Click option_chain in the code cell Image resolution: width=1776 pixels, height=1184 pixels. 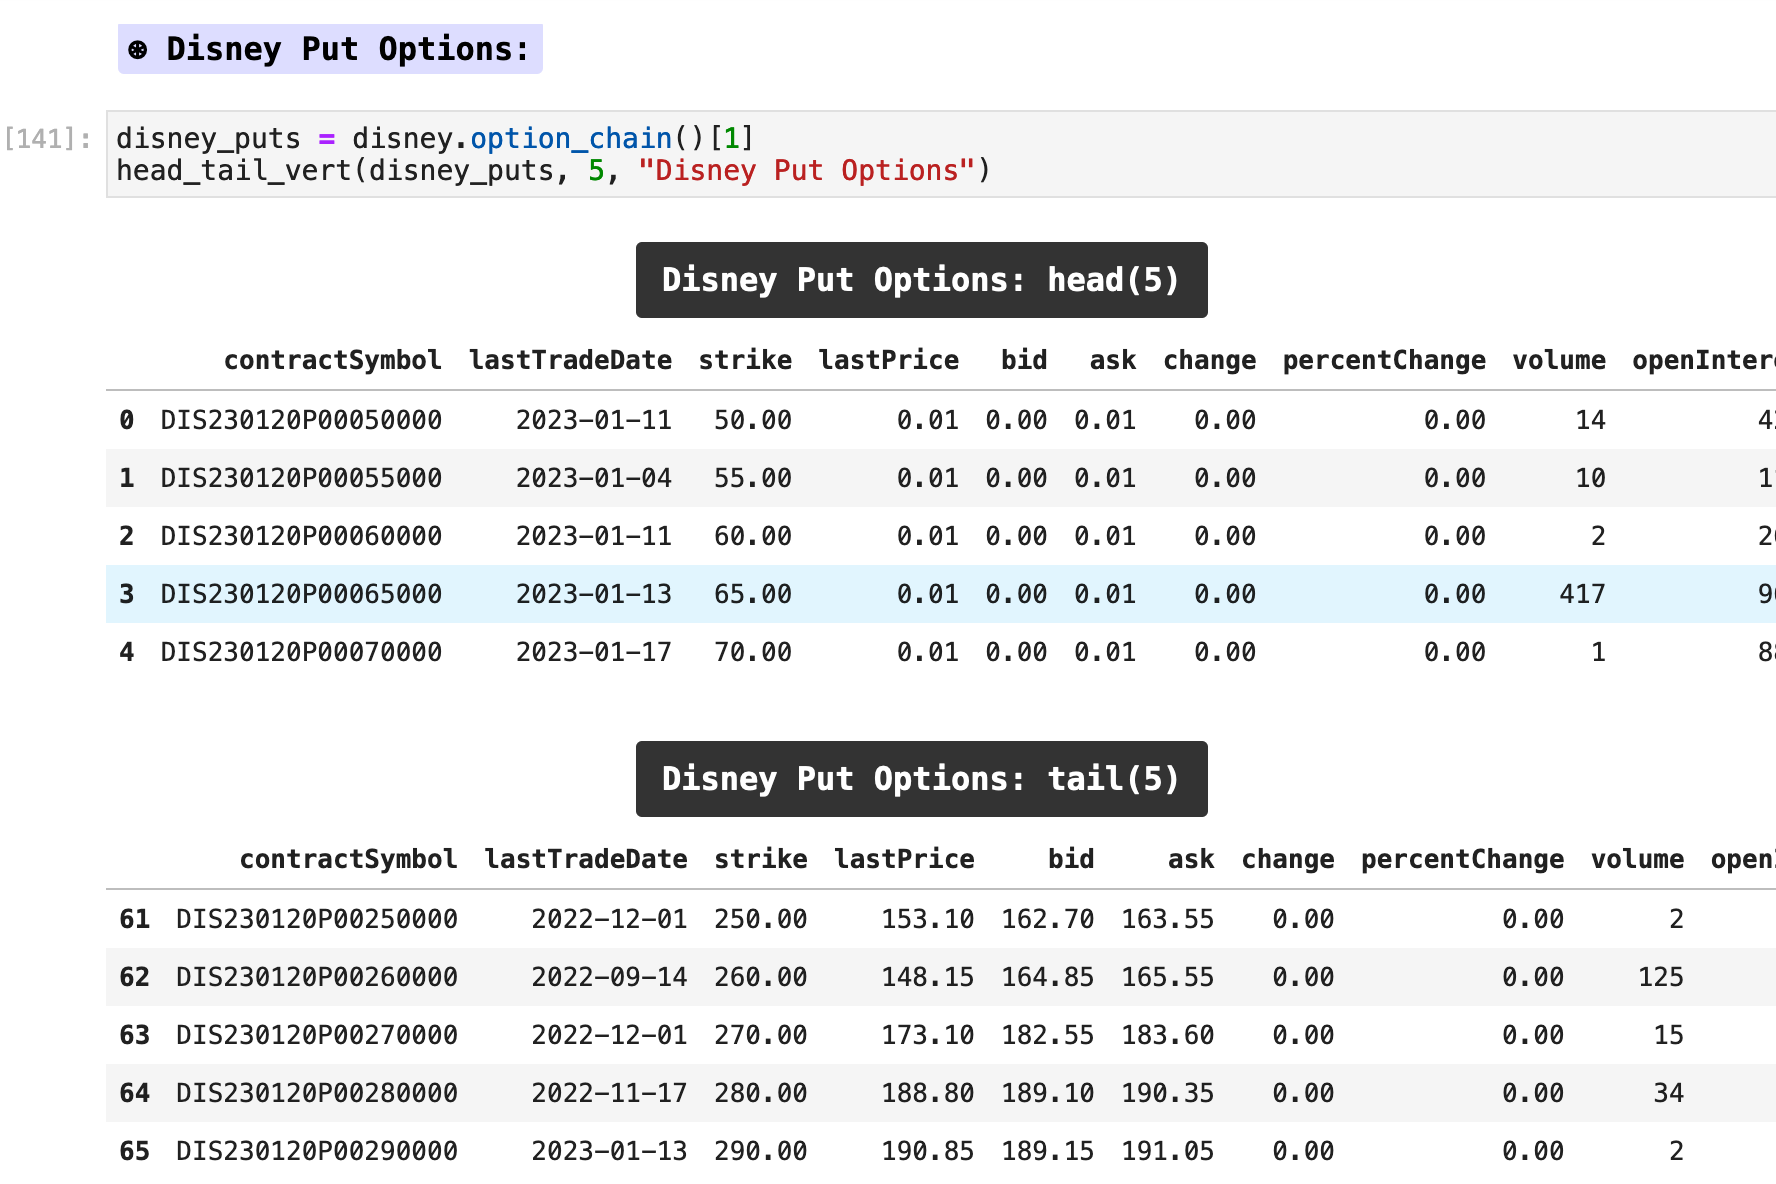pyautogui.click(x=571, y=138)
